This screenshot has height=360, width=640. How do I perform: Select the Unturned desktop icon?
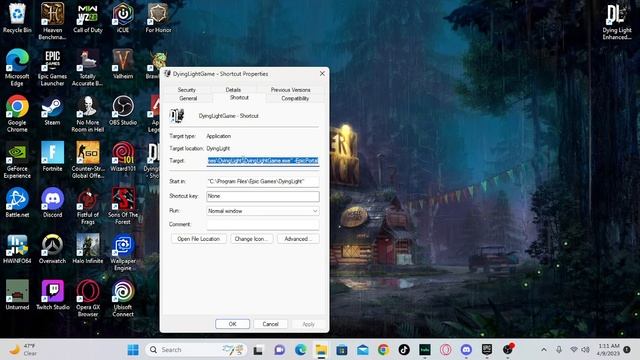point(17,295)
